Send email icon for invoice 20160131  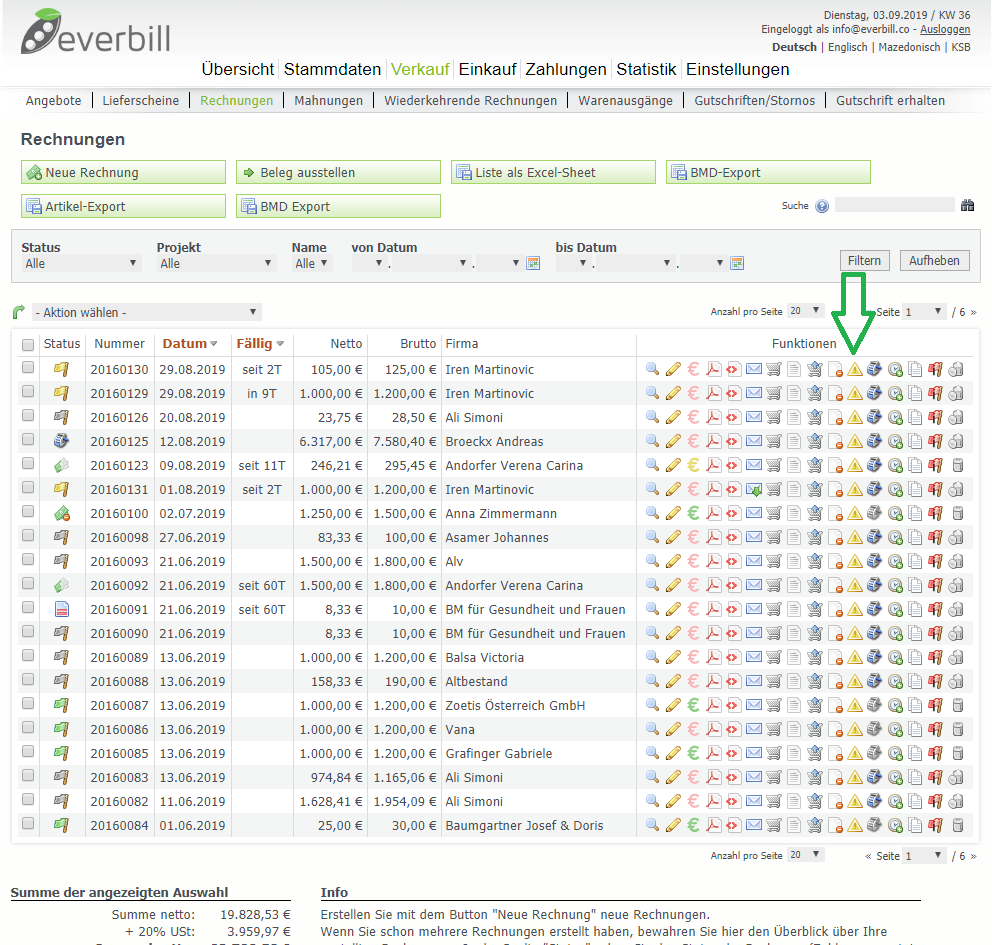(x=753, y=490)
